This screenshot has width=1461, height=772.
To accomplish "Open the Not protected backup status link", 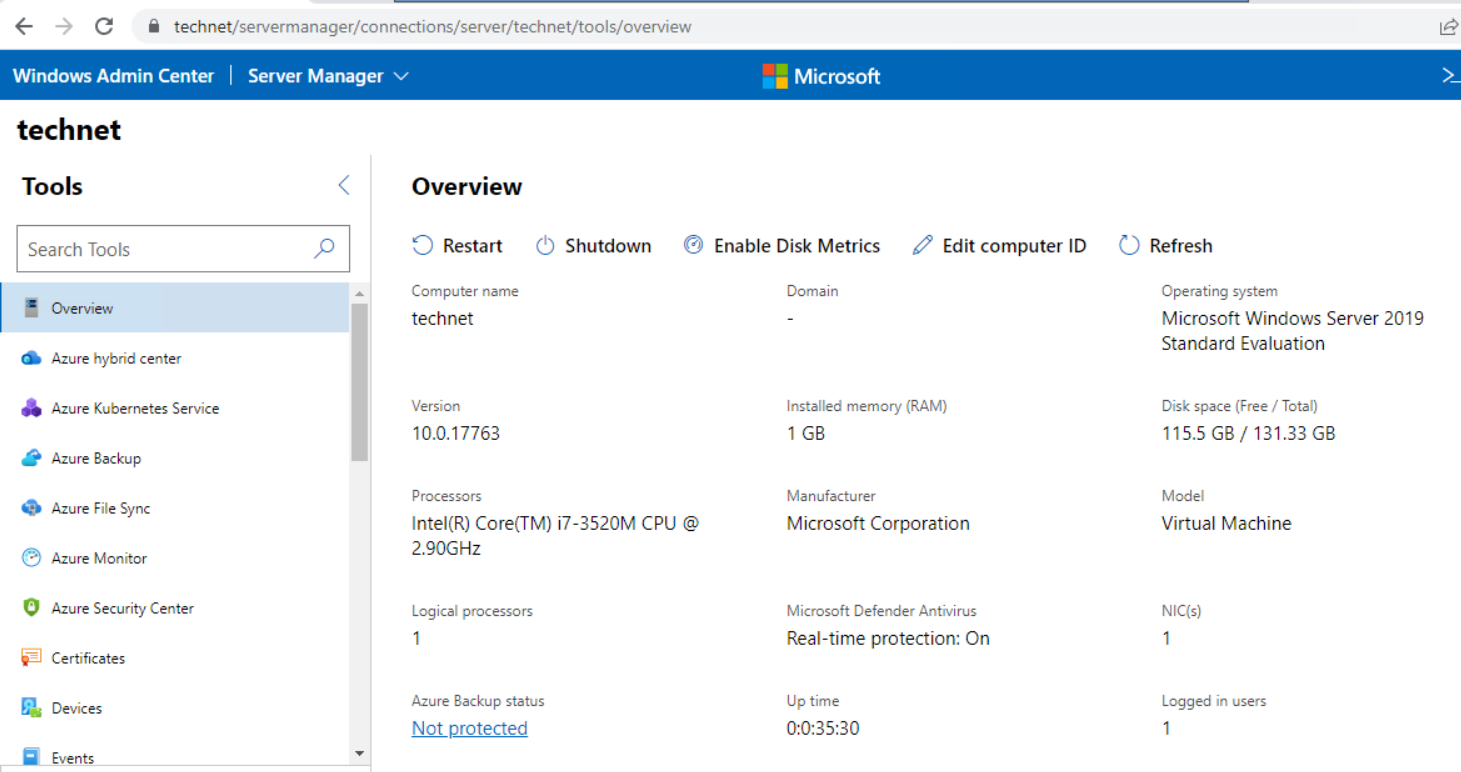I will pyautogui.click(x=469, y=728).
